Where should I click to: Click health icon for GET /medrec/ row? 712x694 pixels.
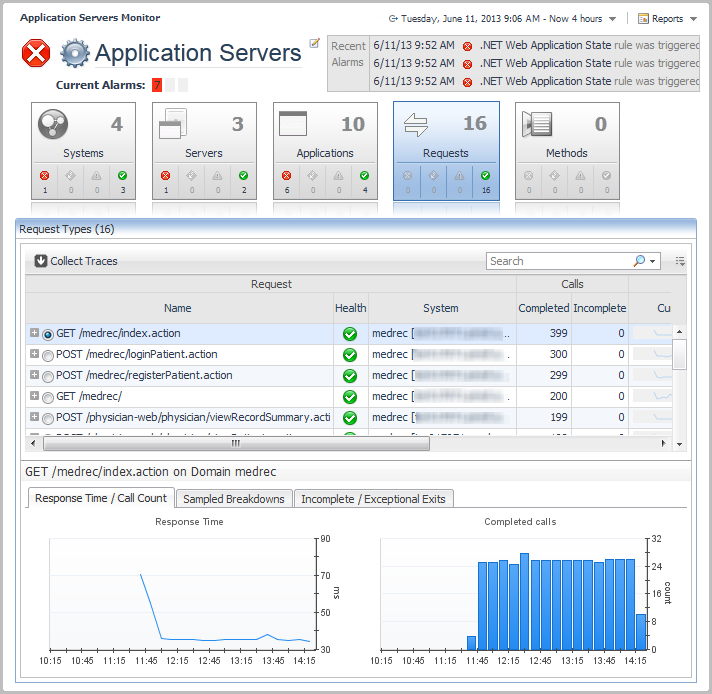(350, 397)
